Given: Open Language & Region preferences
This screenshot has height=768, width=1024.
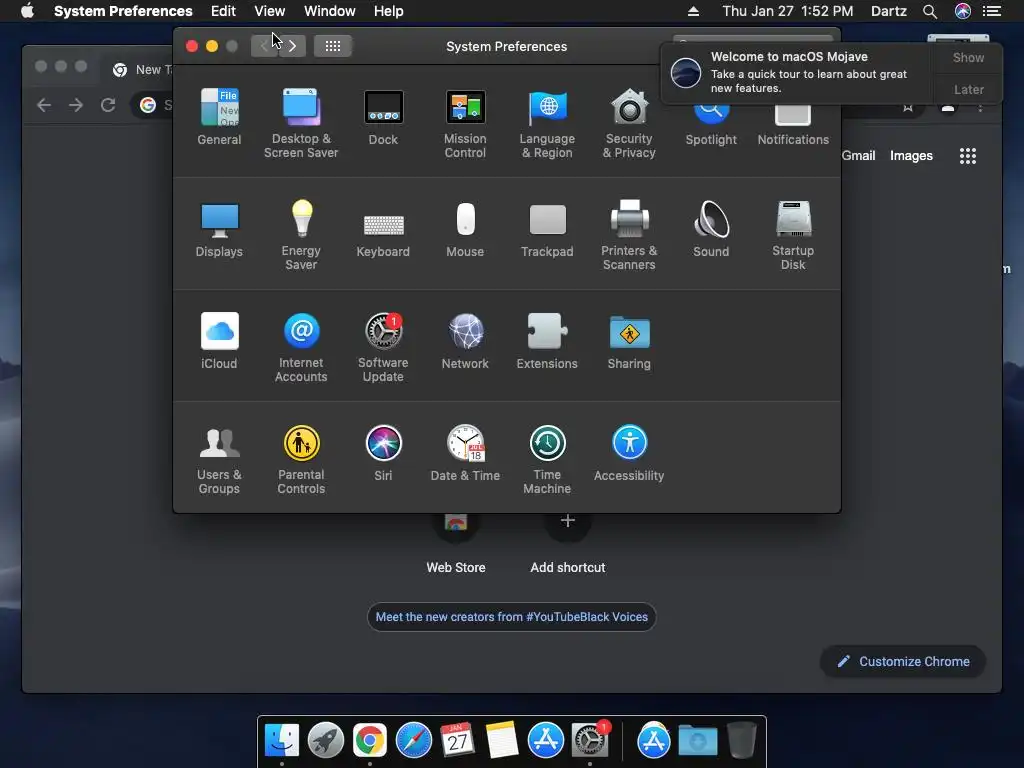Looking at the screenshot, I should point(547,123).
